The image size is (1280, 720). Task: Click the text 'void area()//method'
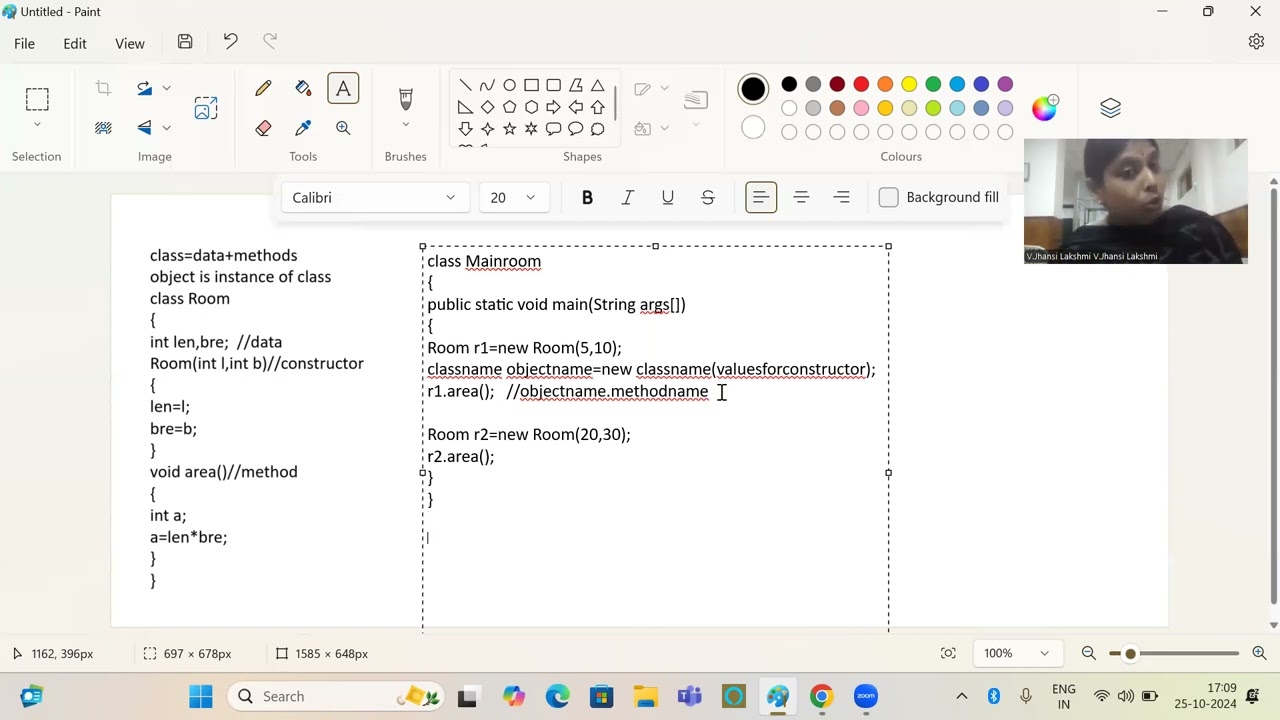[x=223, y=472]
